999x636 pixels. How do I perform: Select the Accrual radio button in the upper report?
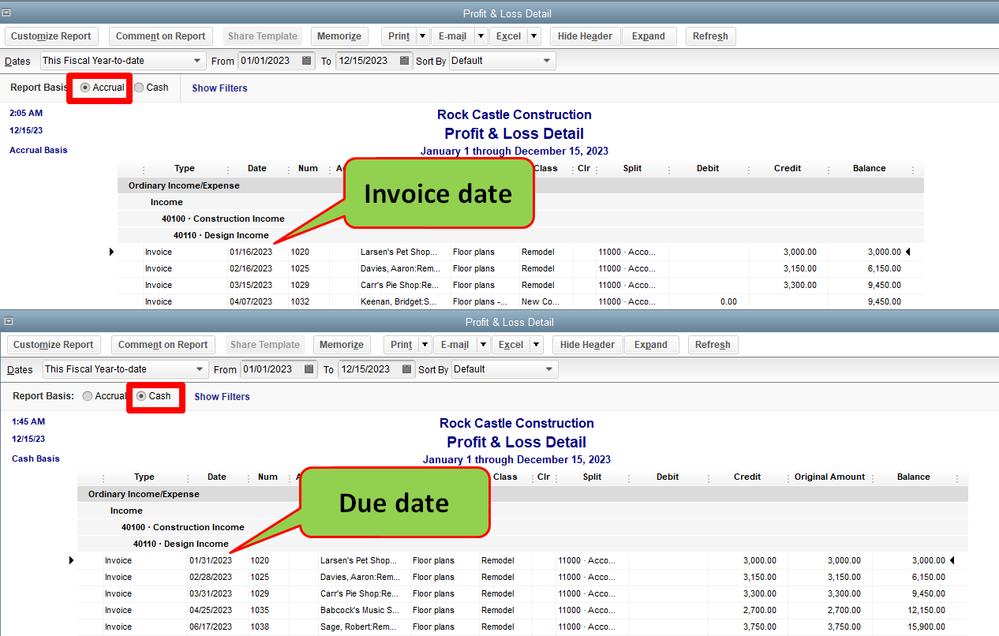(85, 88)
